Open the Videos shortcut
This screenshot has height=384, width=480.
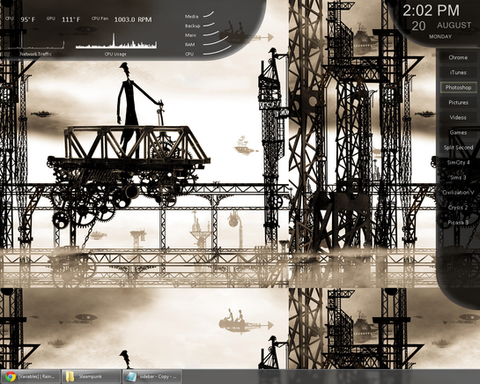(x=458, y=117)
